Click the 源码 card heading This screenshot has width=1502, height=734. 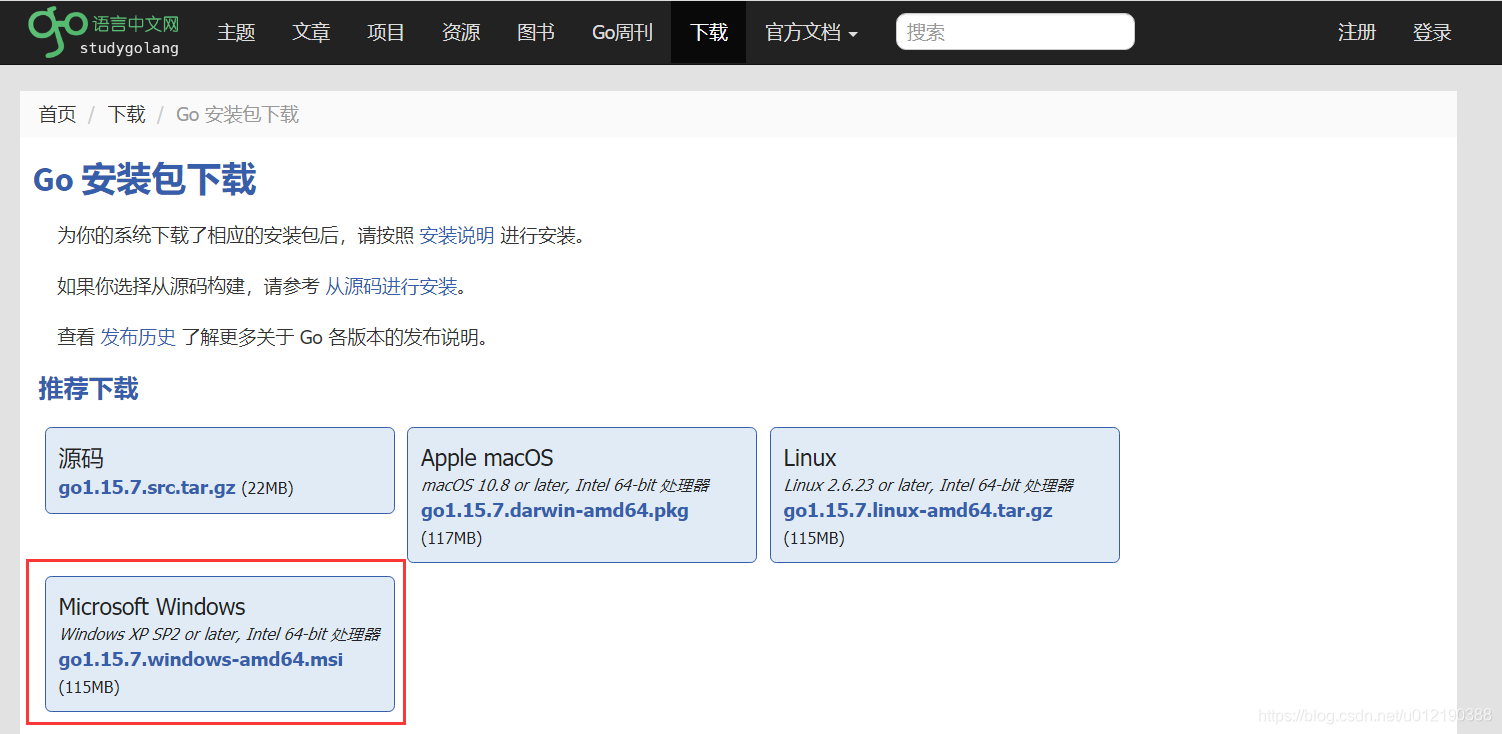[x=81, y=458]
